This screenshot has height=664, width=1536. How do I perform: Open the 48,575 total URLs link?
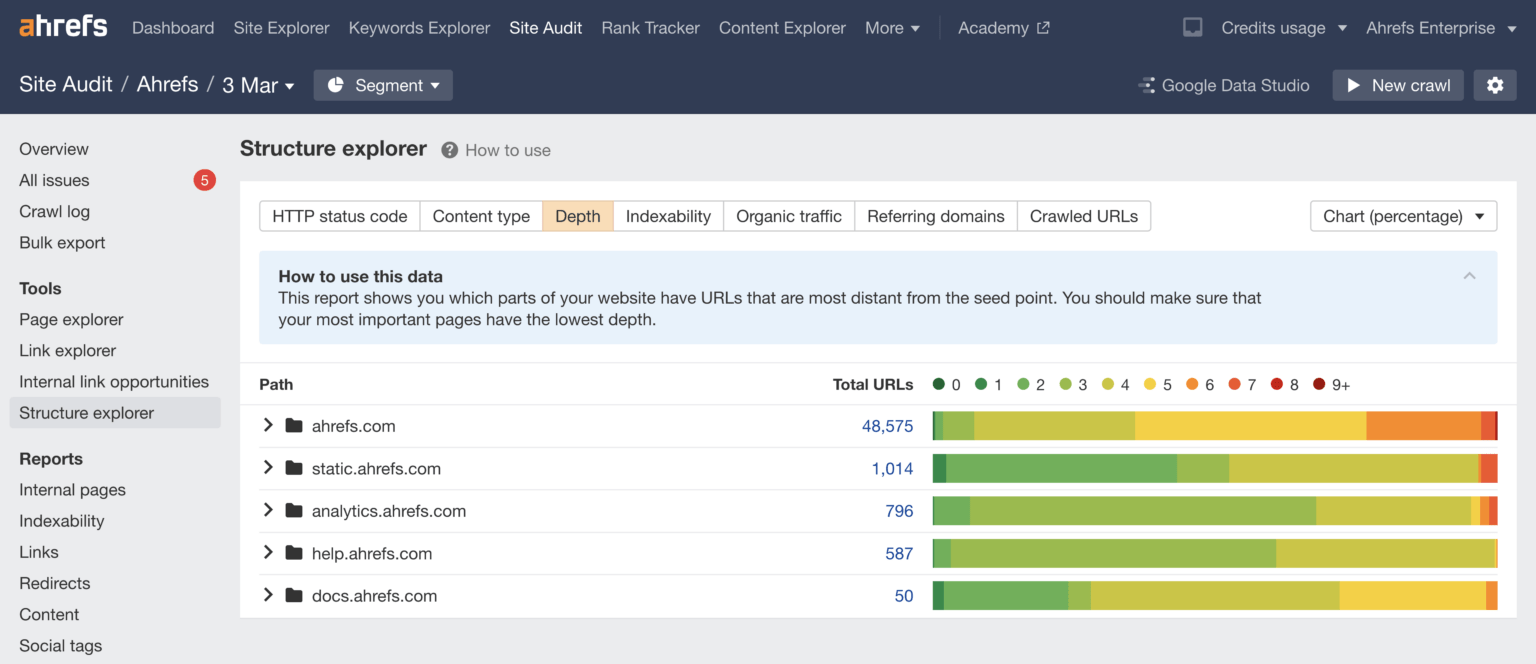886,425
